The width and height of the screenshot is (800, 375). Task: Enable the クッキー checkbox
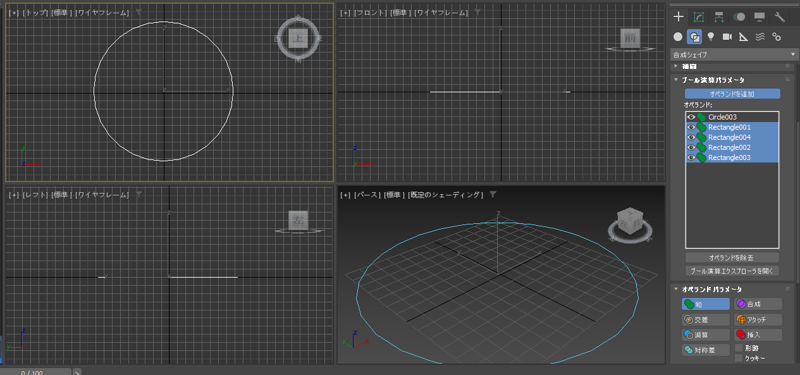click(738, 358)
